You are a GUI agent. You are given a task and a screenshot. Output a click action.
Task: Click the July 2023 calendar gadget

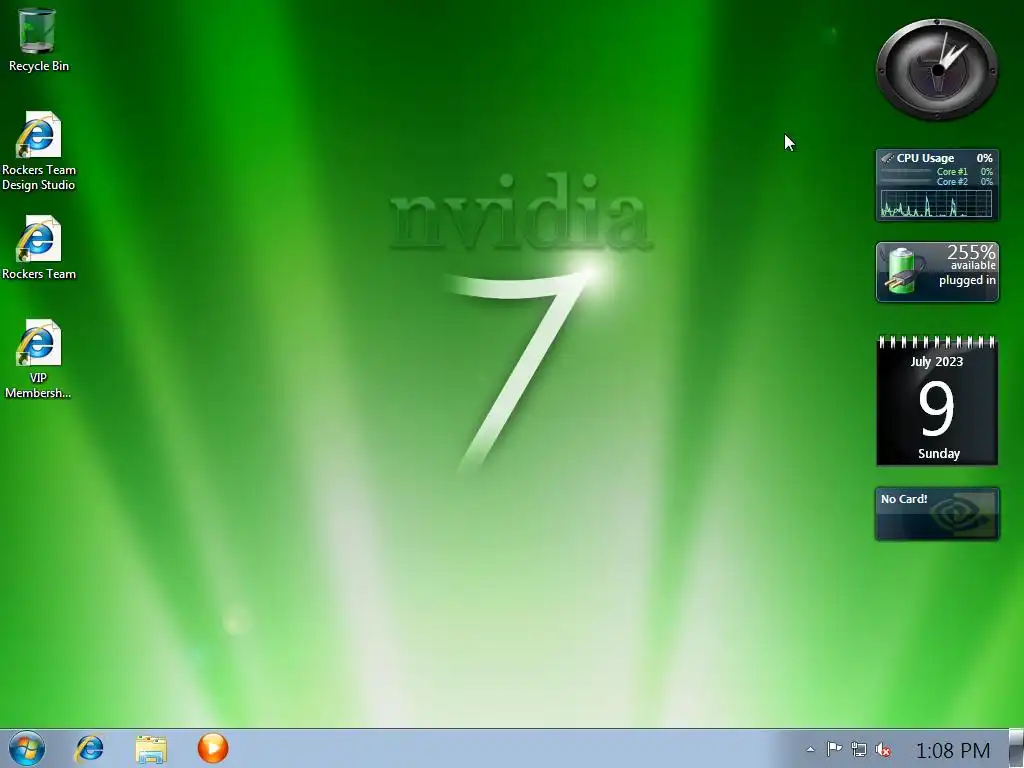pos(937,400)
